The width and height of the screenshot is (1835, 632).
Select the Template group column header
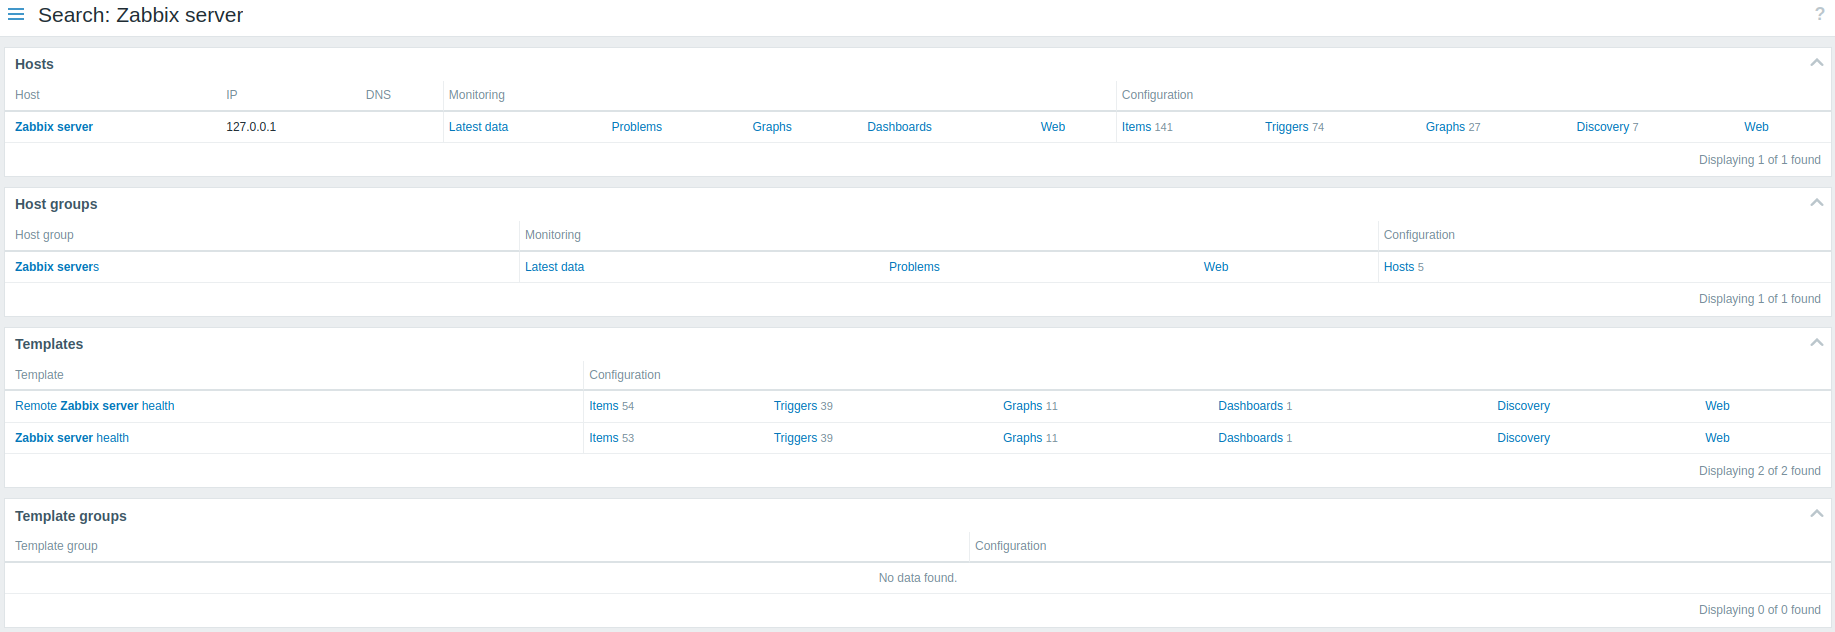(56, 546)
